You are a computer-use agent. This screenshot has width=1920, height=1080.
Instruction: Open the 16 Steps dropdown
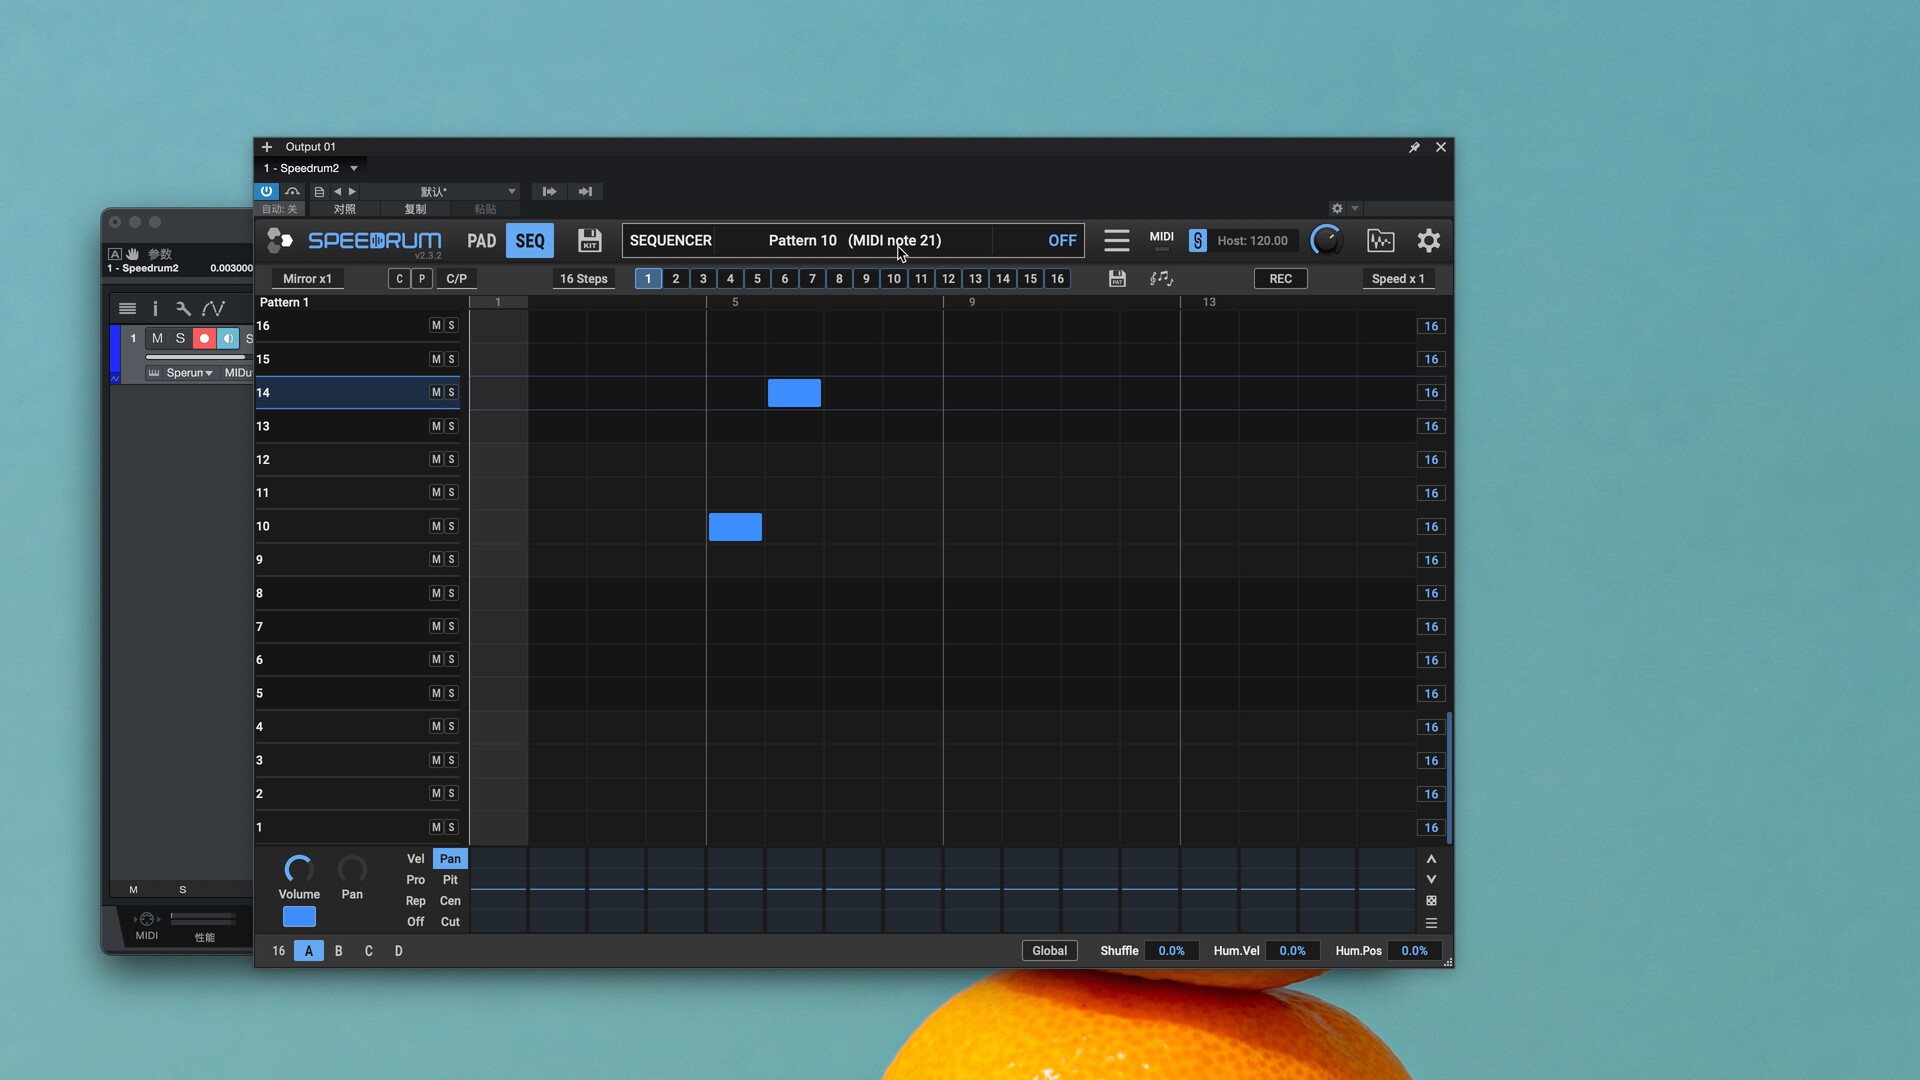click(583, 279)
